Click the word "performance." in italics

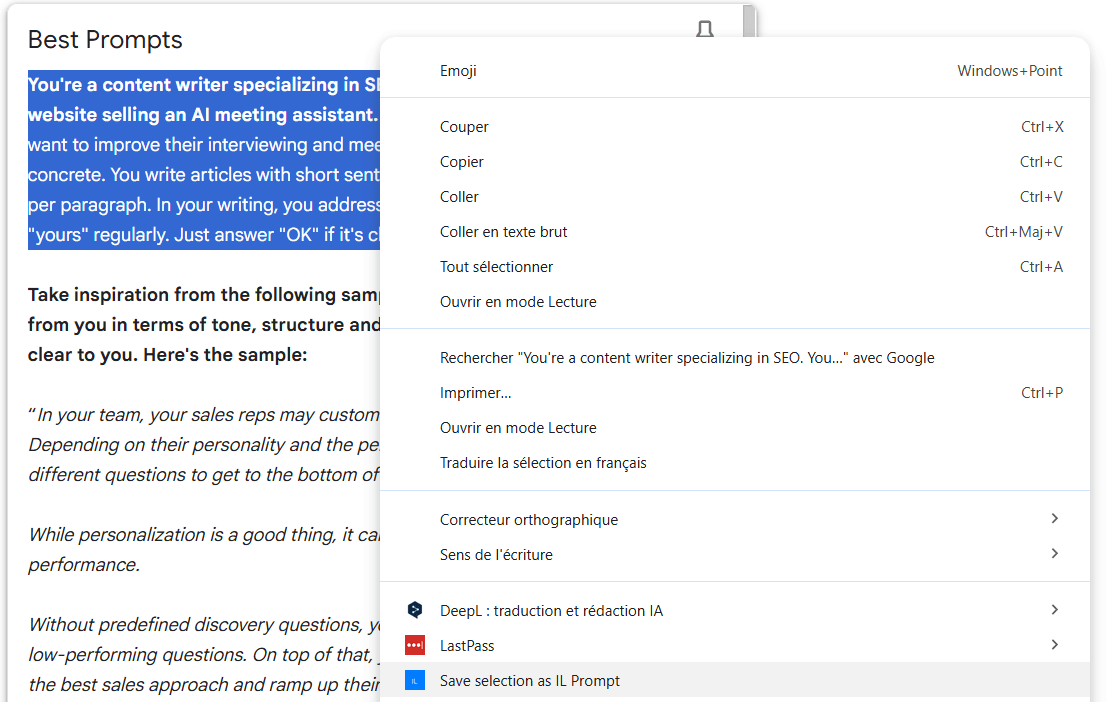click(x=84, y=565)
